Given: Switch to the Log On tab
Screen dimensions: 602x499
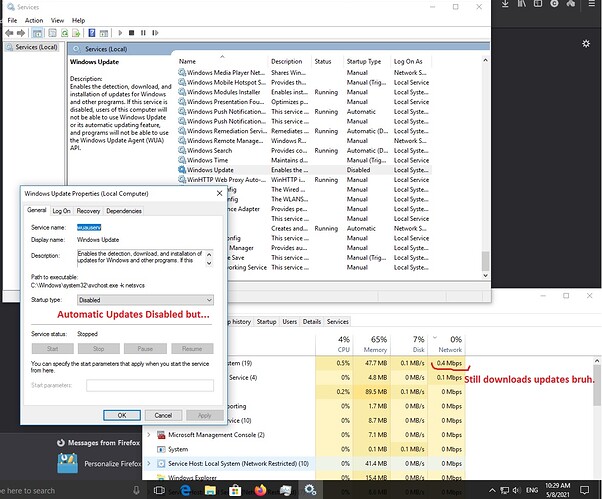Looking at the screenshot, I should pos(61,211).
